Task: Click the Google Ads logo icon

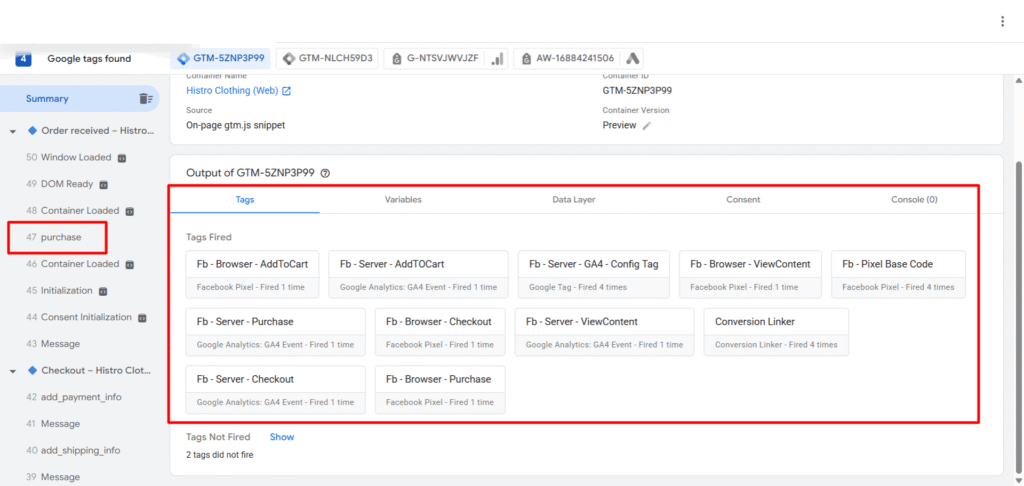Action: point(633,59)
